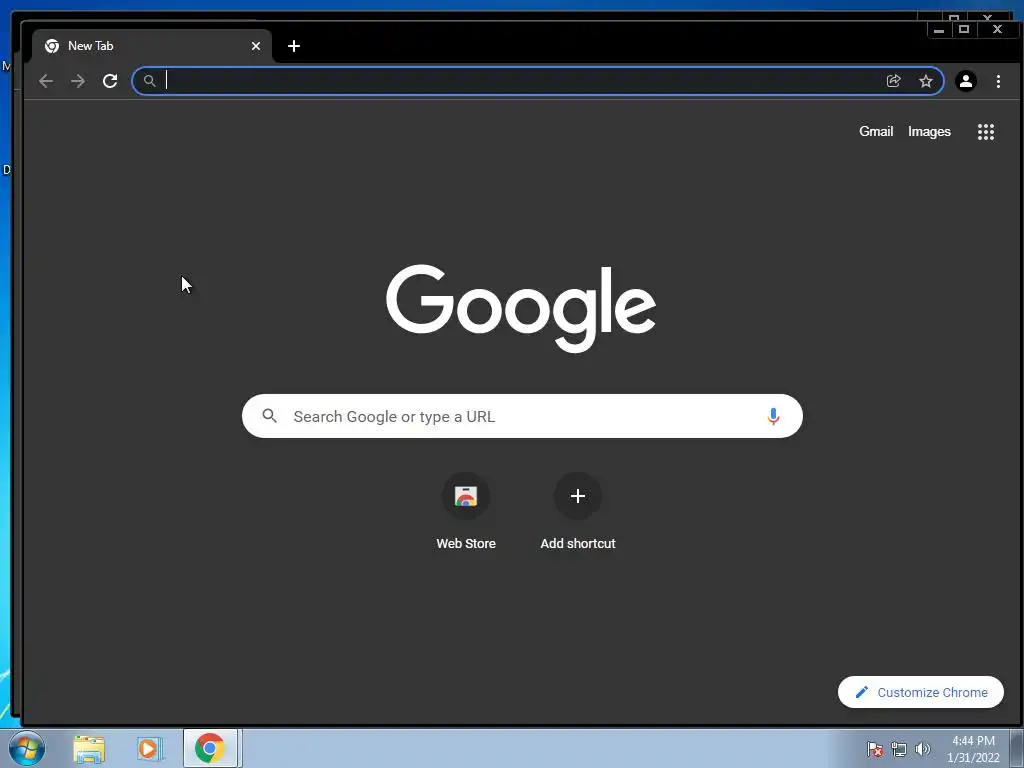Click the Google search box

point(522,416)
